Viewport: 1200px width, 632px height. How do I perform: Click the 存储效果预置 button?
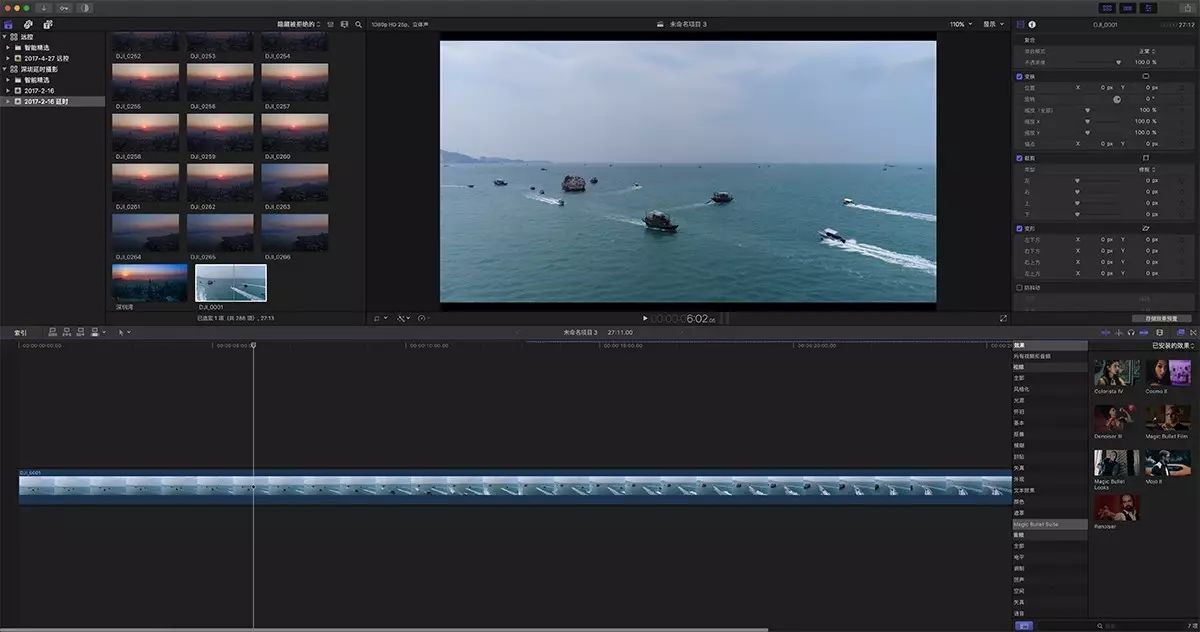coord(1161,318)
